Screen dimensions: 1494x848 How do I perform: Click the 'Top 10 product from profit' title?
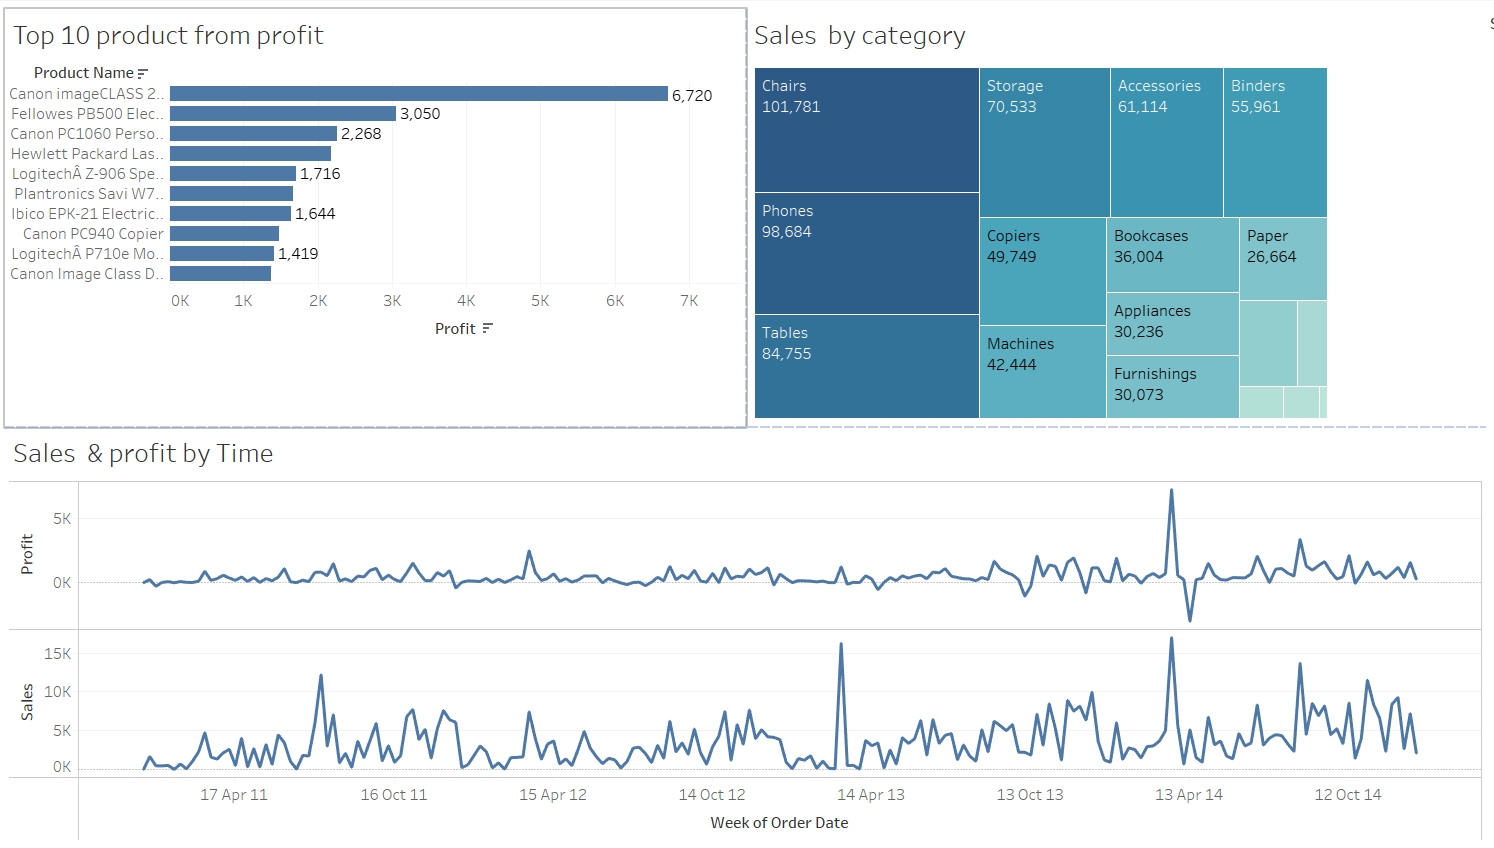pos(168,36)
